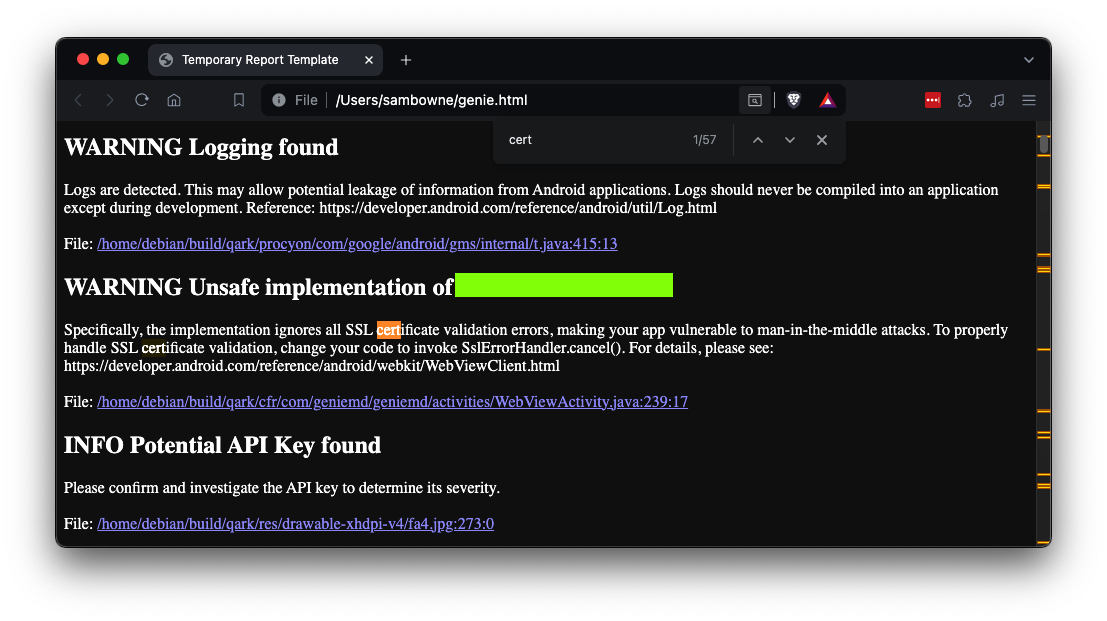This screenshot has height=621, width=1107.
Task: View site information icon beside File
Action: (279, 100)
